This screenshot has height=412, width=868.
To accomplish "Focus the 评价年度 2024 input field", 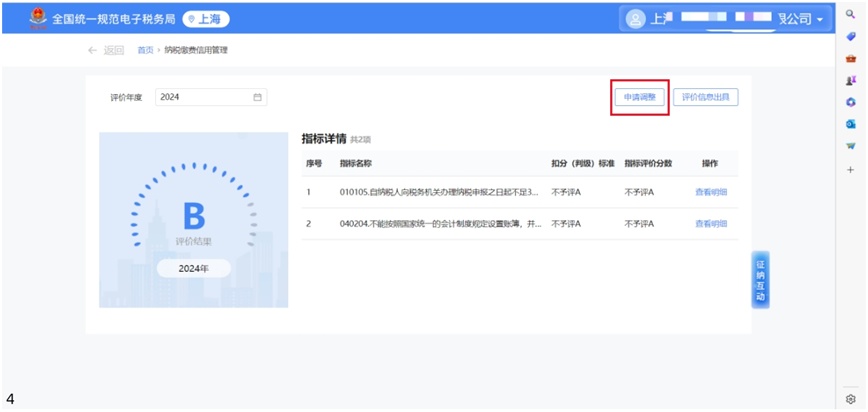I will point(211,97).
